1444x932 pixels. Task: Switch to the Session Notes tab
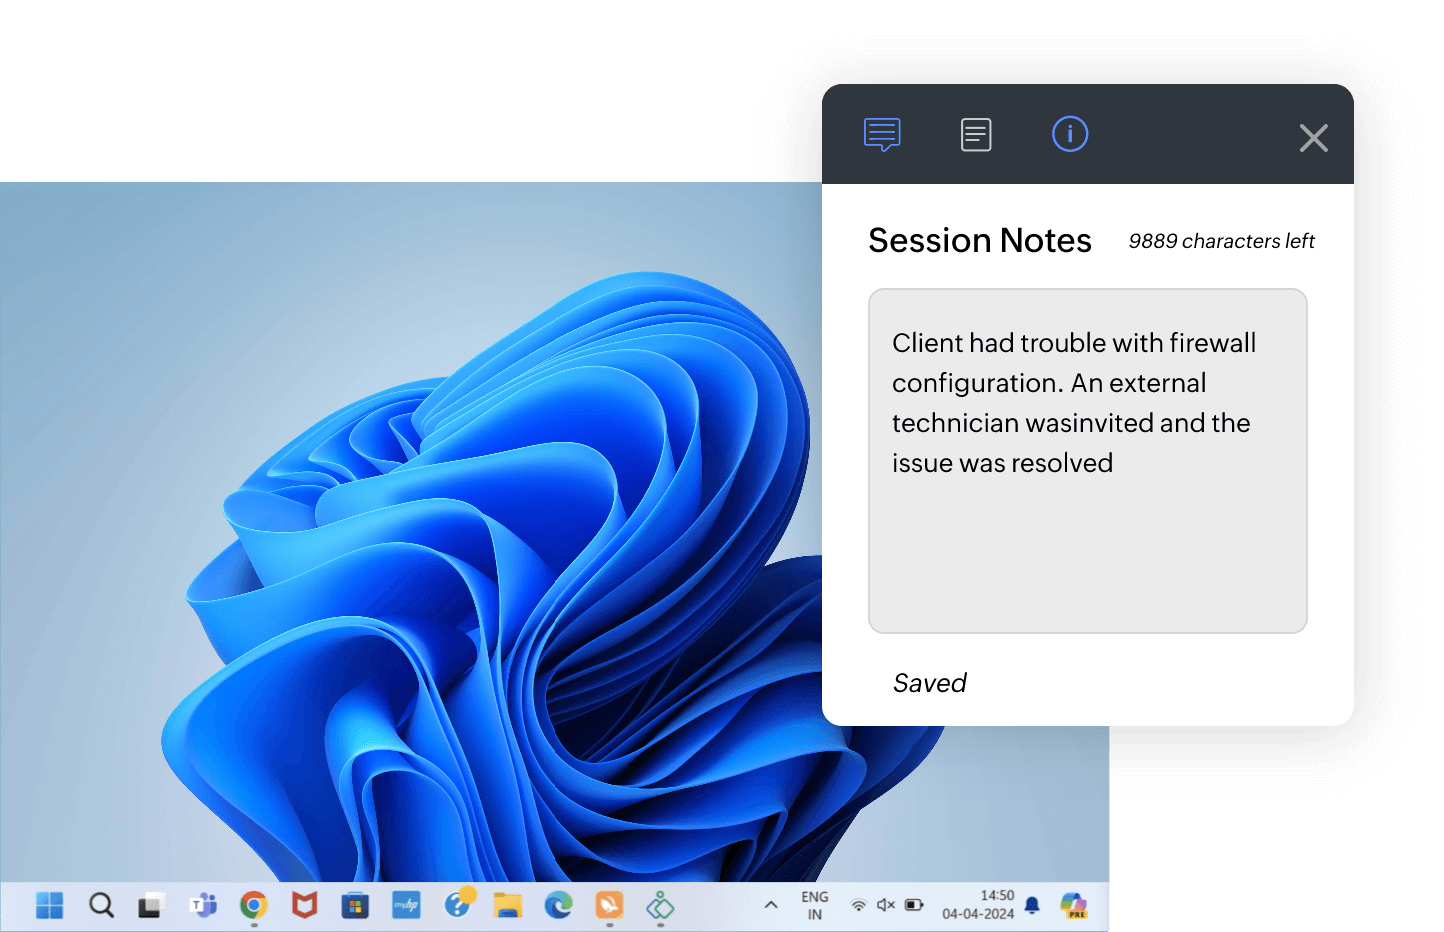975,133
